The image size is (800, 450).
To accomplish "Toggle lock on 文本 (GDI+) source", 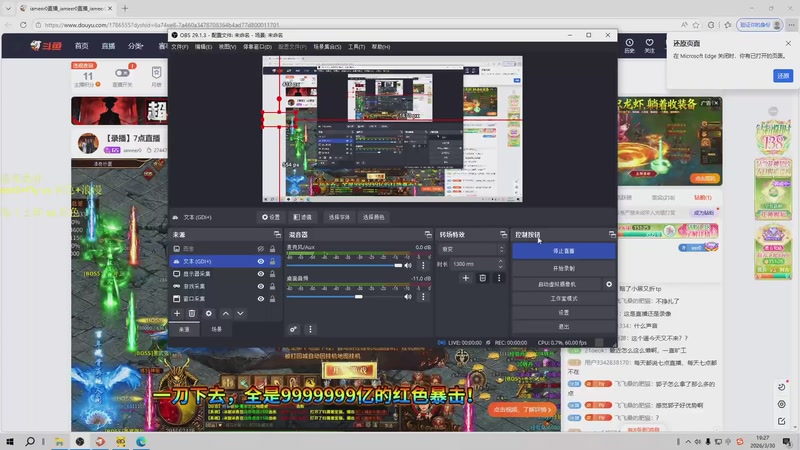I will (272, 261).
